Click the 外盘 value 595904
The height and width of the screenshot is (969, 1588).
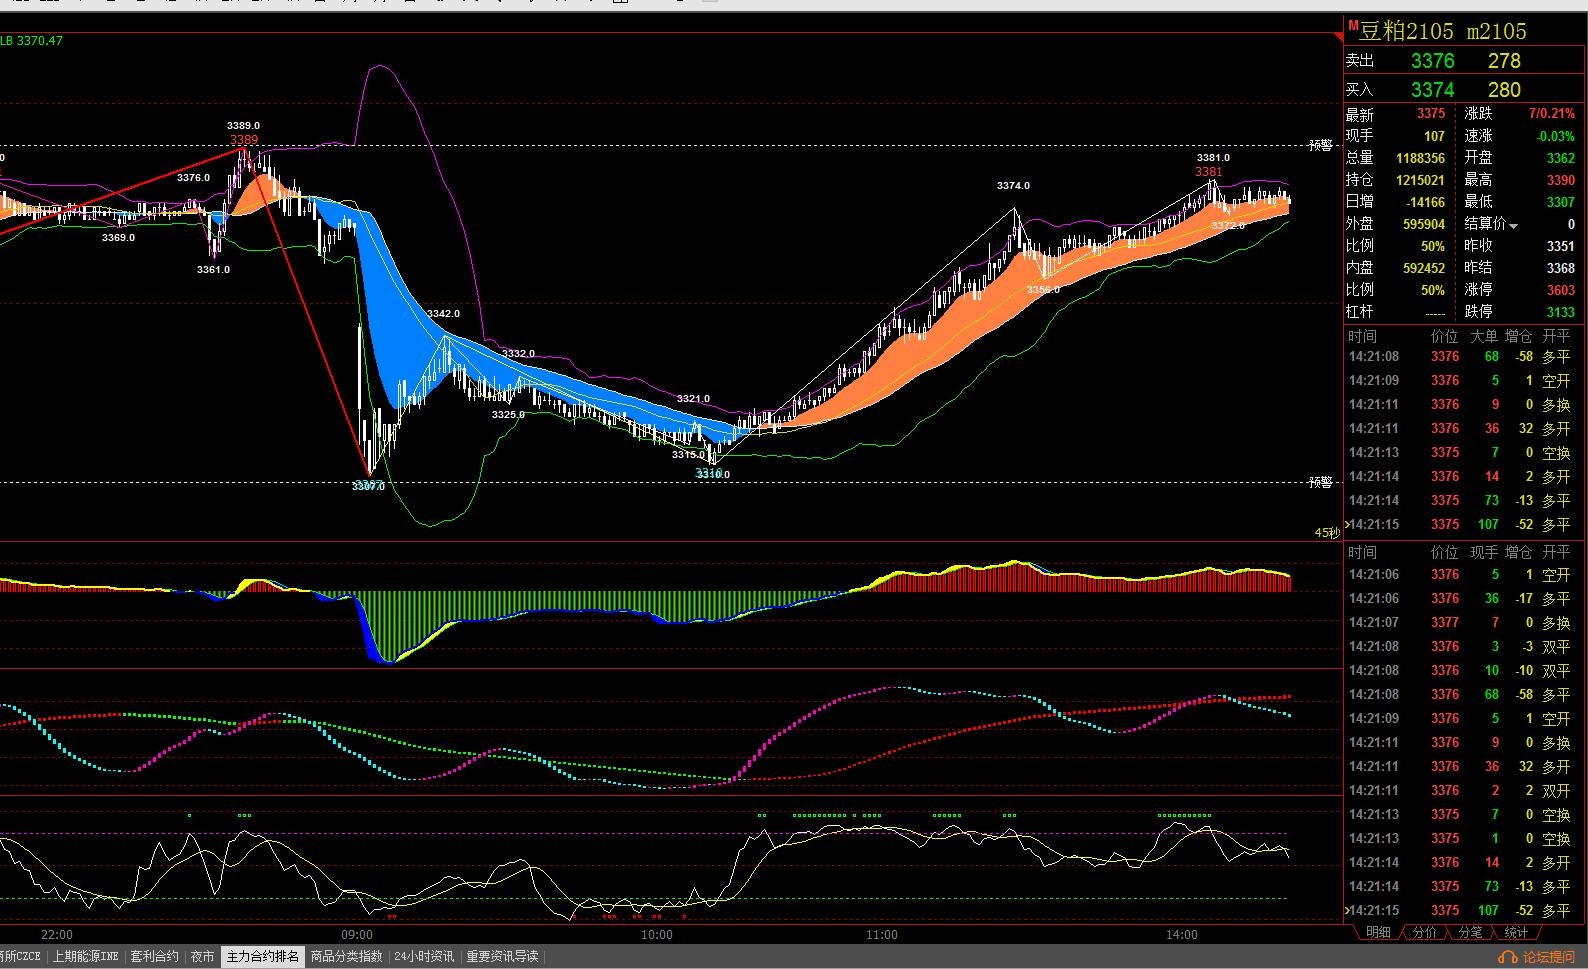click(x=1424, y=224)
